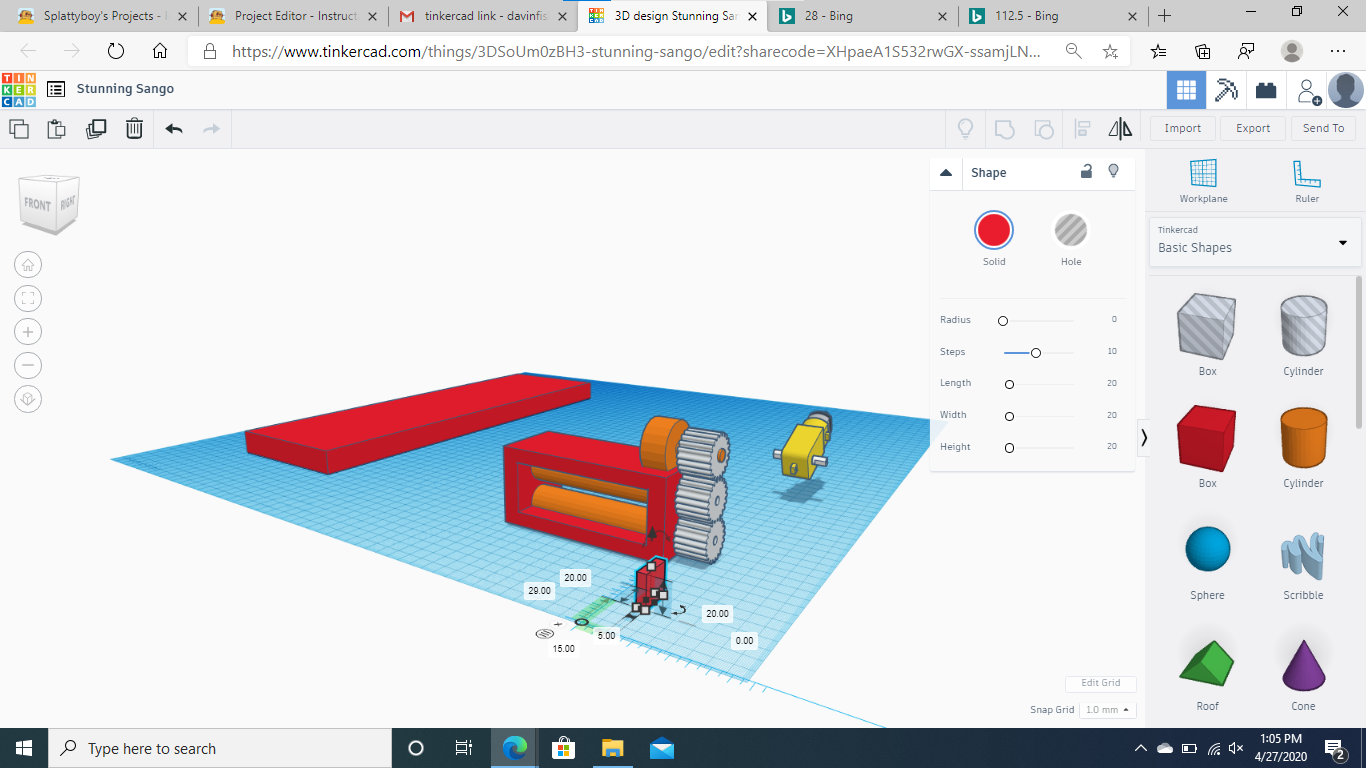Zoom out of the workplane
1366x768 pixels.
pyautogui.click(x=28, y=365)
